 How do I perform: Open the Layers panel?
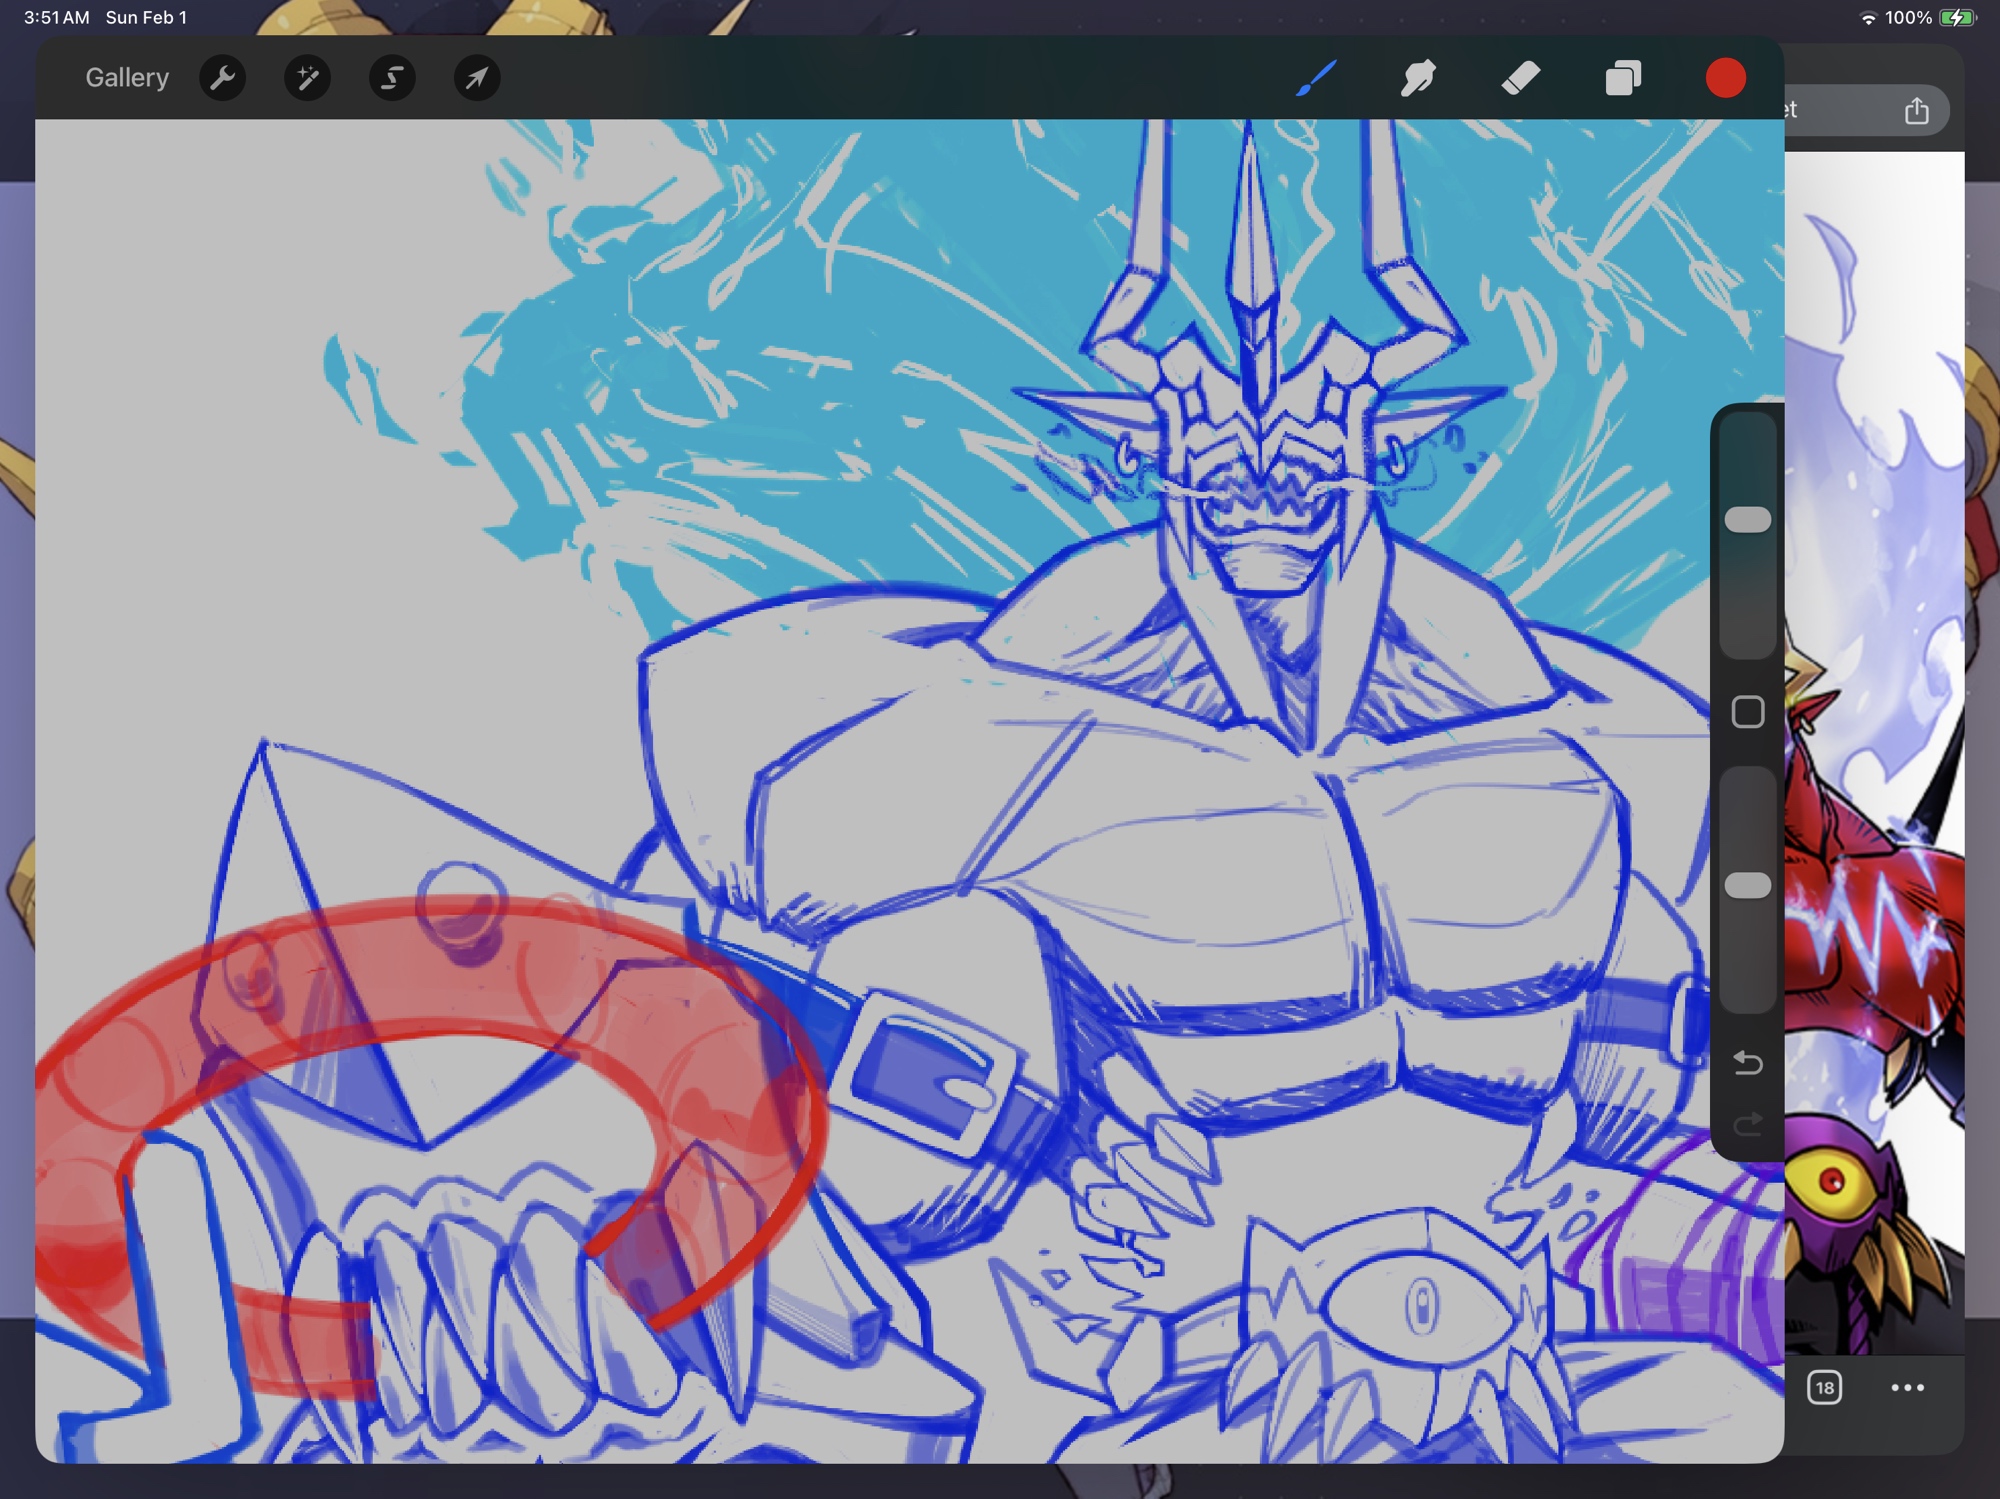tap(1623, 78)
